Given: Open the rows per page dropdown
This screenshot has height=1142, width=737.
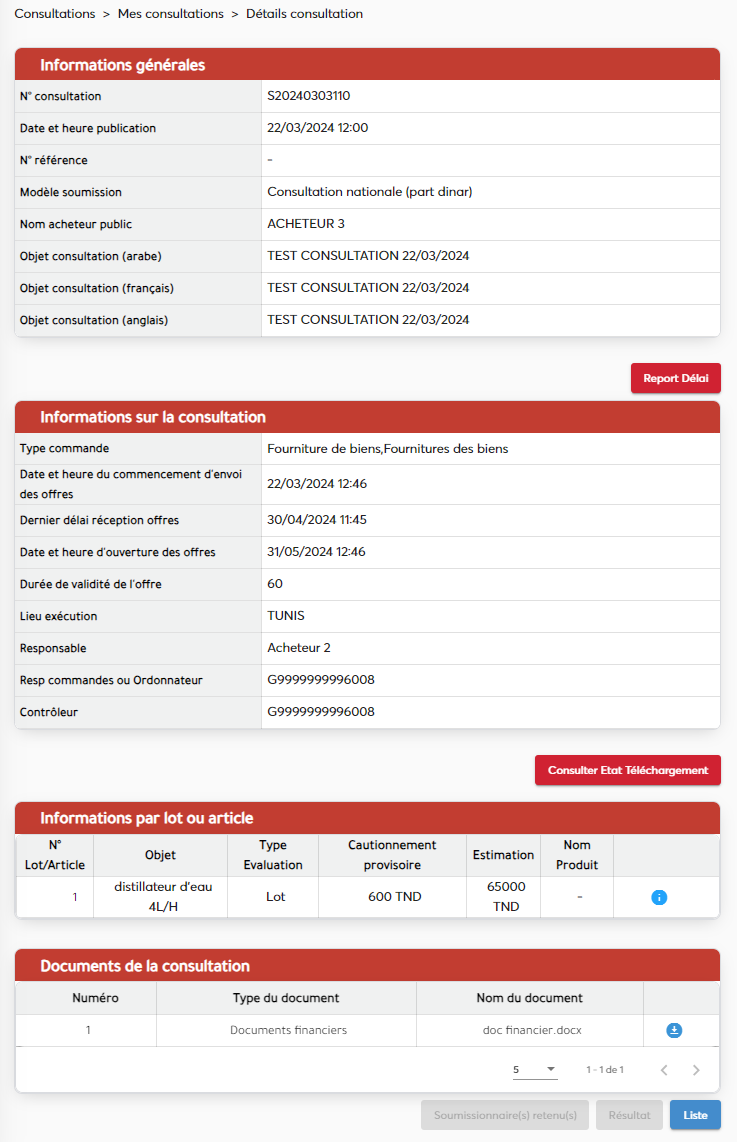Looking at the screenshot, I should [x=535, y=1070].
